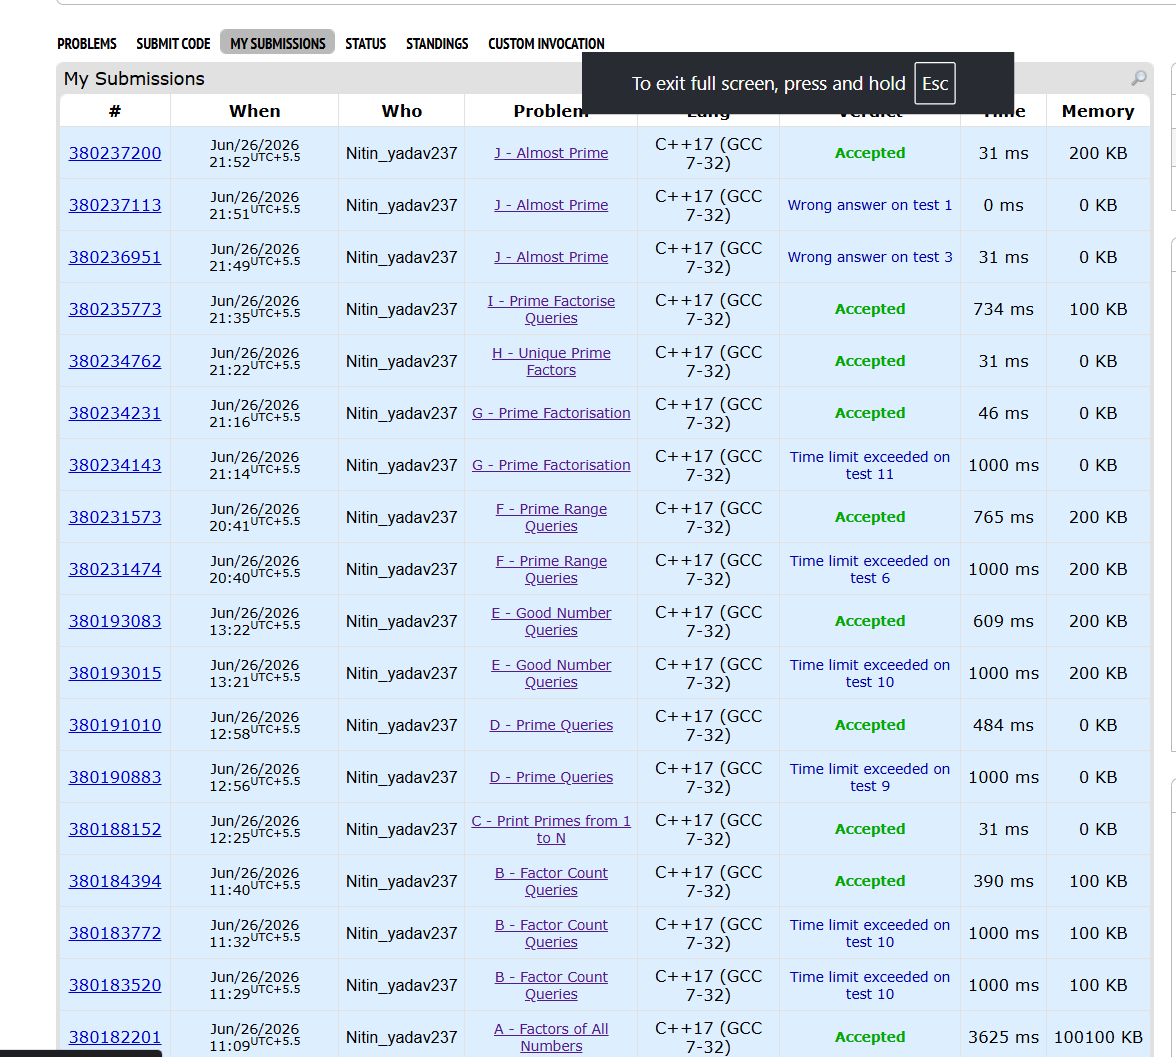This screenshot has width=1176, height=1057.
Task: Open the magnifier filter icon in My Submissions
Action: [1138, 78]
